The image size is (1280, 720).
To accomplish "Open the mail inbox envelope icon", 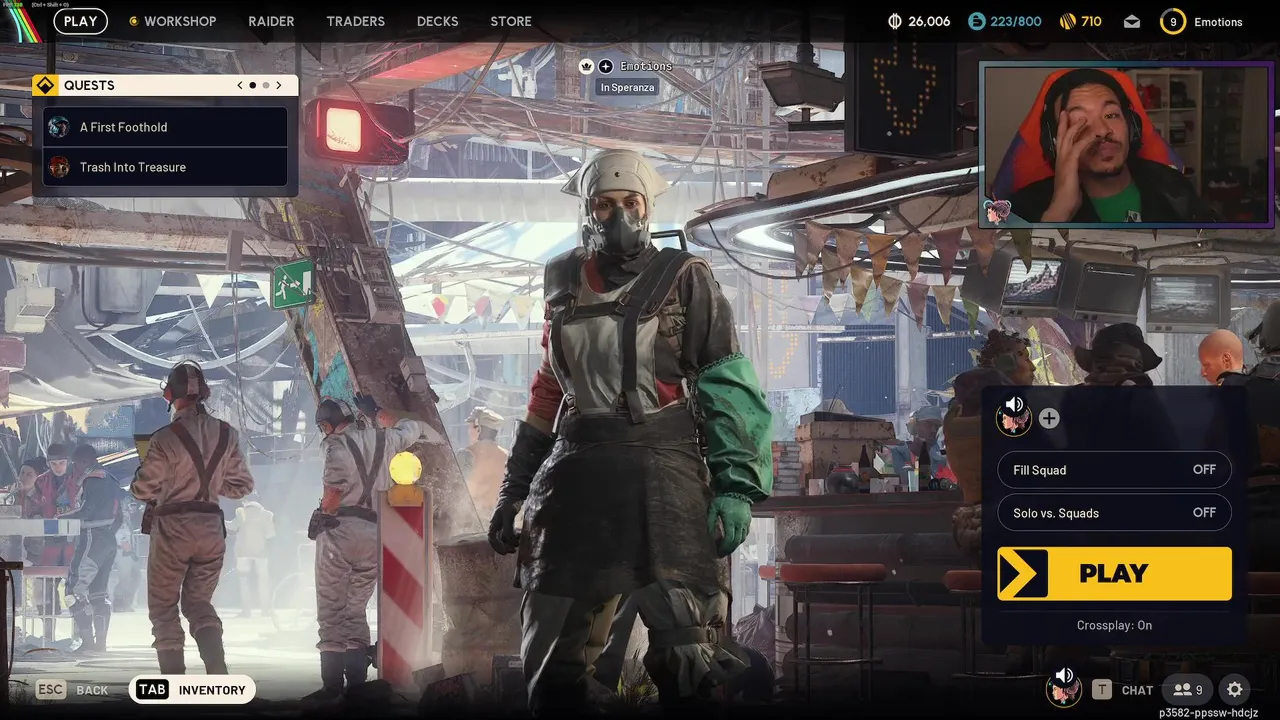I will point(1132,21).
